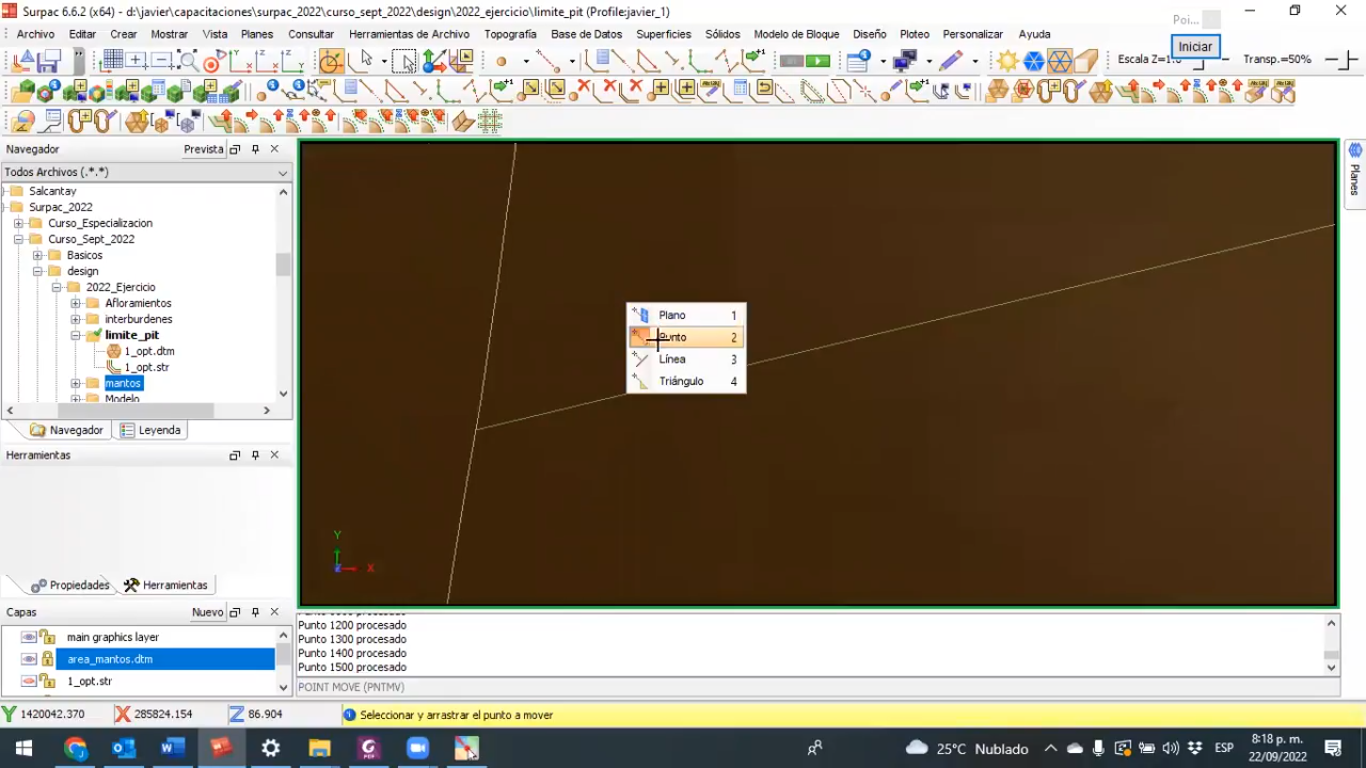Toggle lock on 1_opt.str layer
Screen dimensions: 1366x768
(47, 681)
